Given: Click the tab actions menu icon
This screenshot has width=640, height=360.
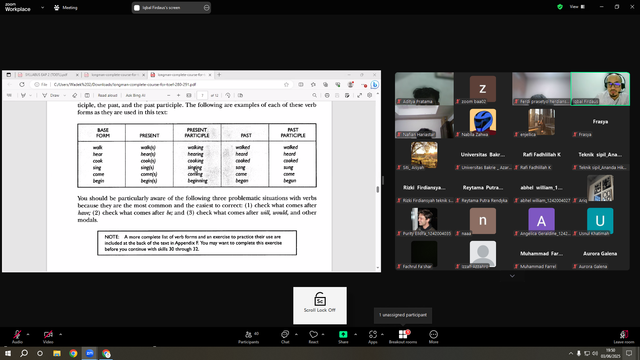Looking at the screenshot, I should [x=9, y=75].
